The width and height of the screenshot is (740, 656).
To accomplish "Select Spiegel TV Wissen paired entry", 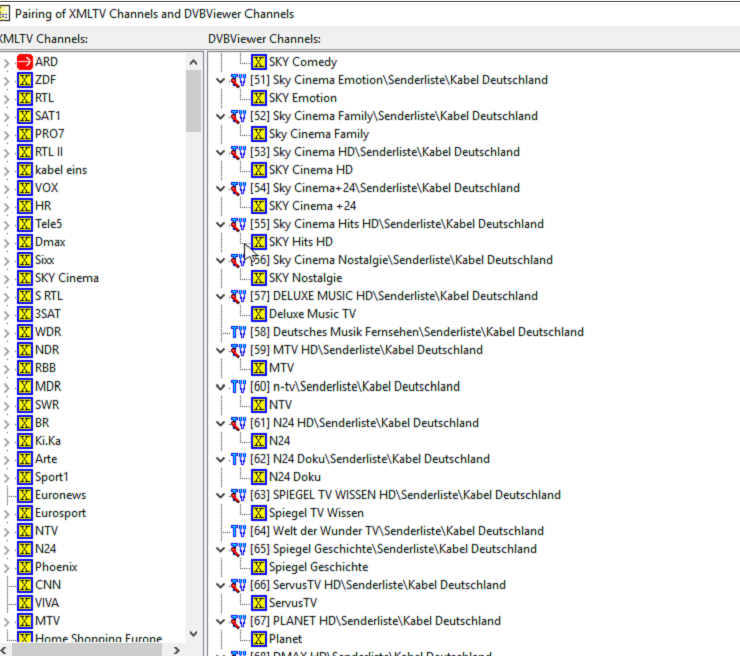I will click(x=316, y=513).
